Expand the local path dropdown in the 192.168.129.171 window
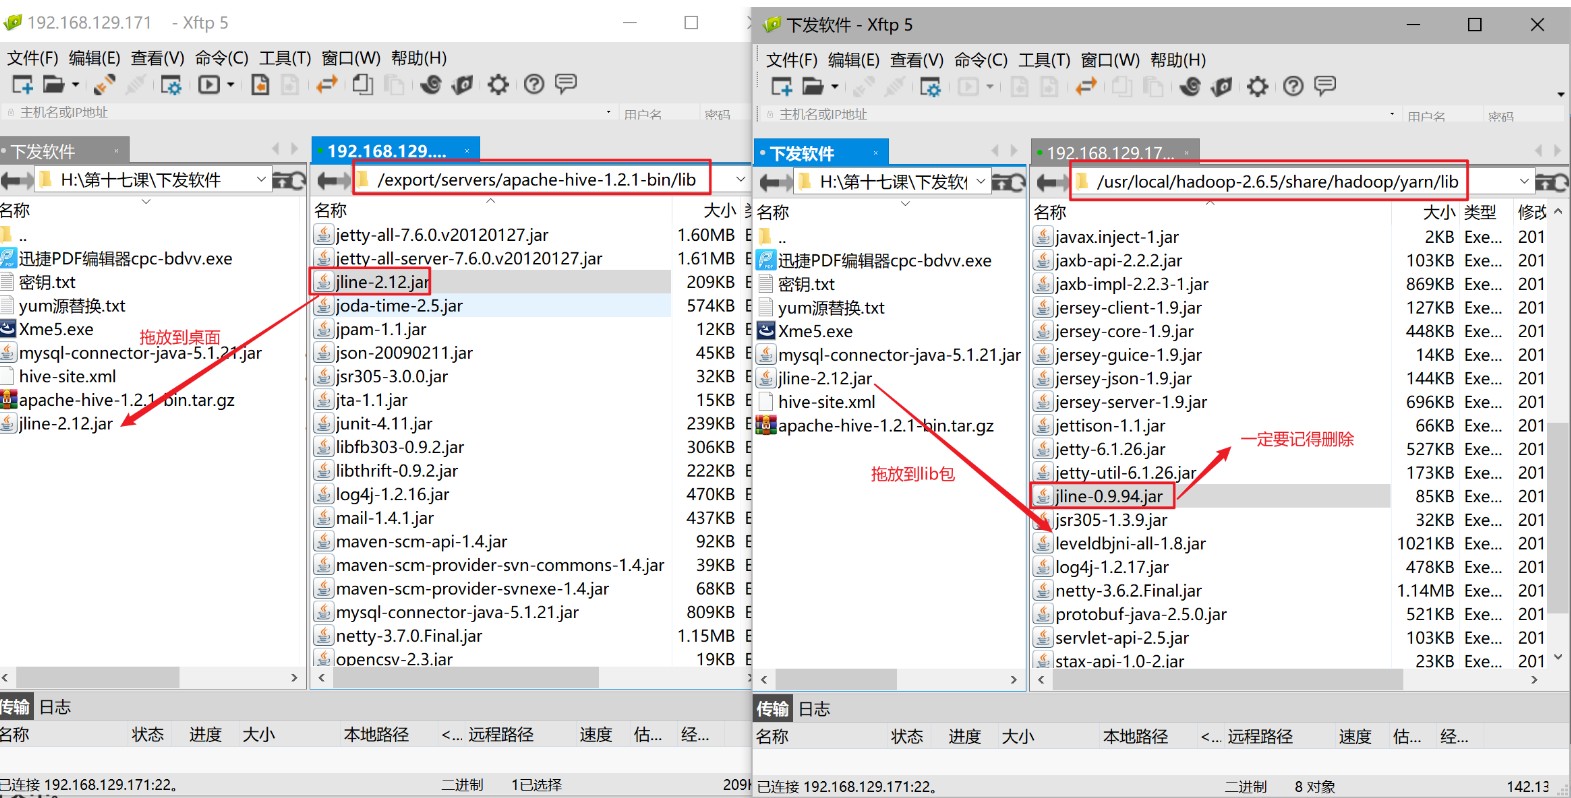This screenshot has width=1571, height=798. [x=261, y=180]
